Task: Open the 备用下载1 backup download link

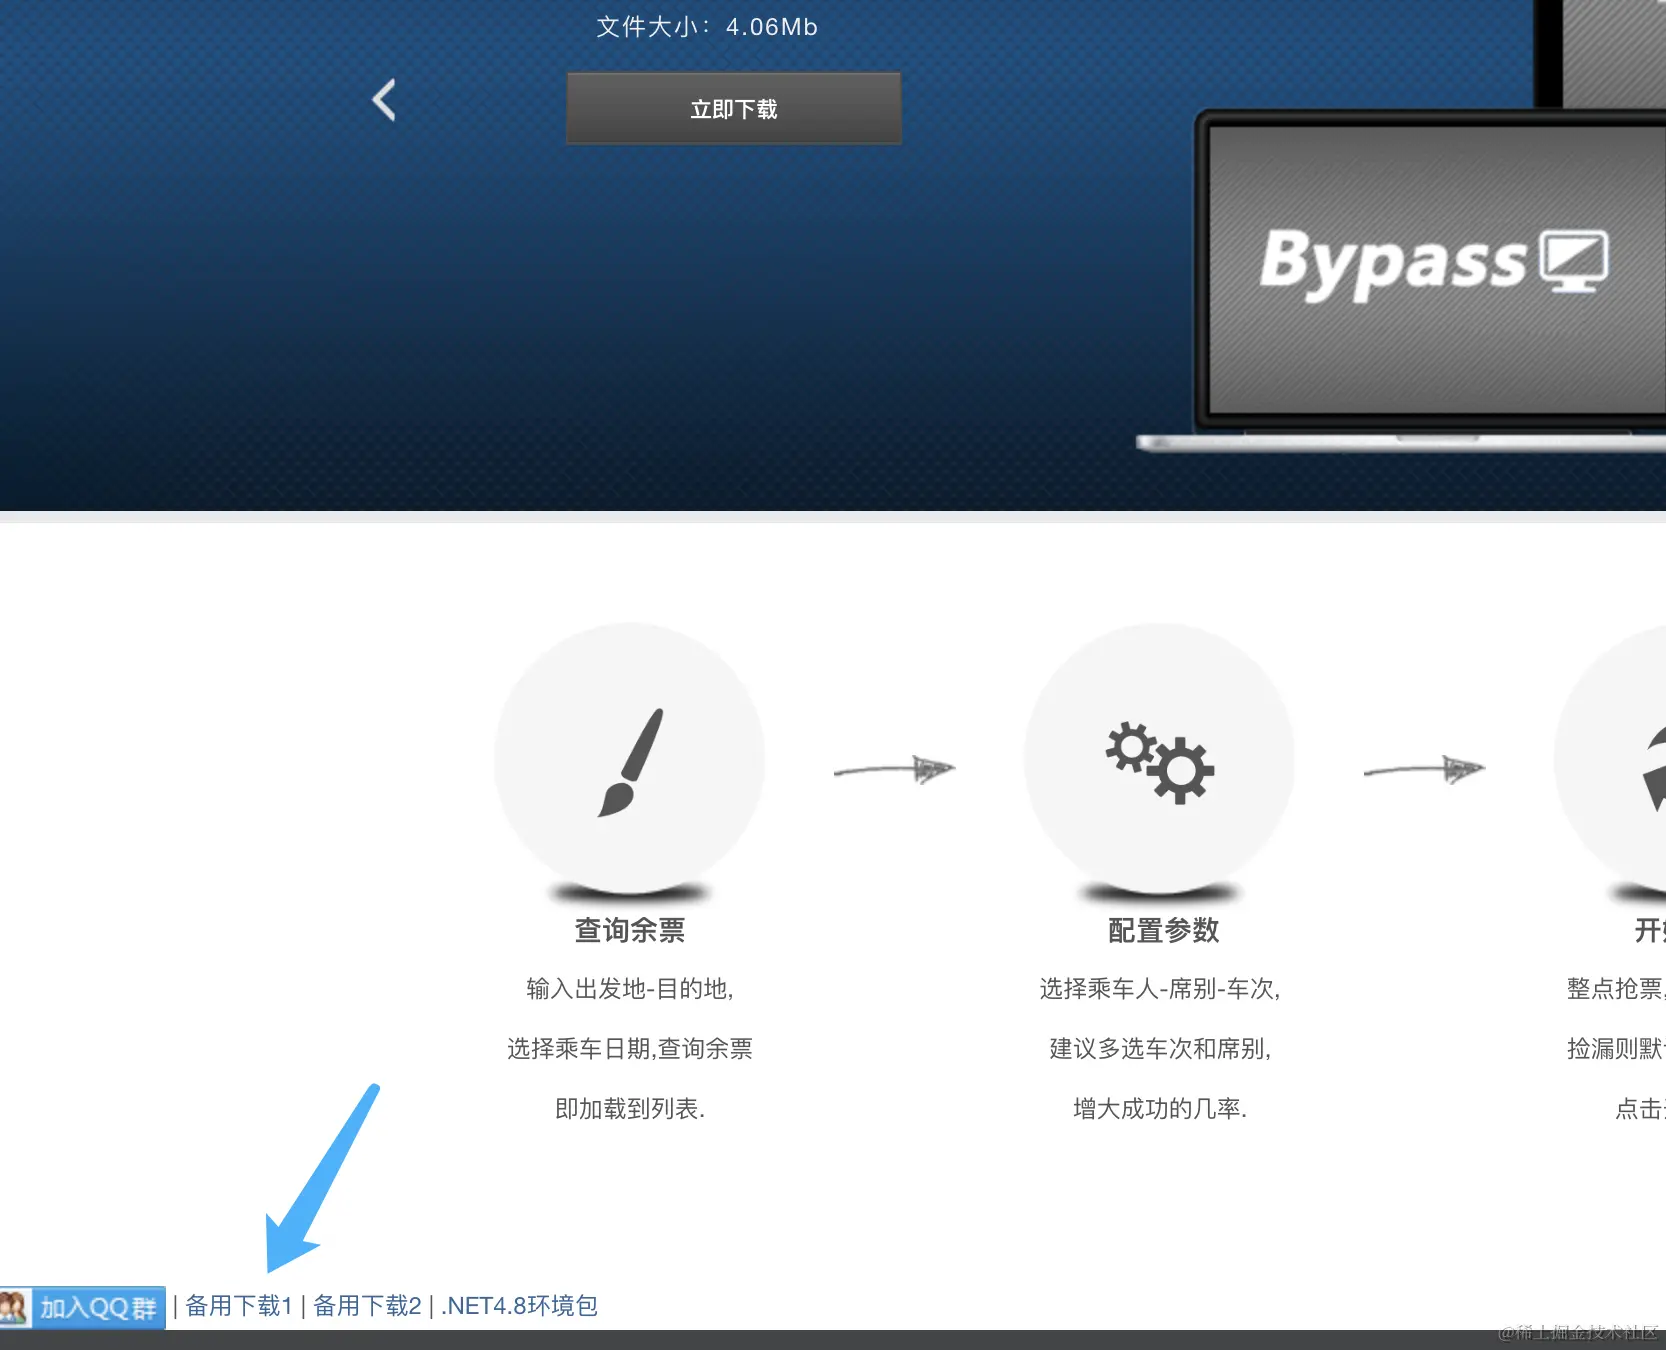Action: (x=238, y=1306)
